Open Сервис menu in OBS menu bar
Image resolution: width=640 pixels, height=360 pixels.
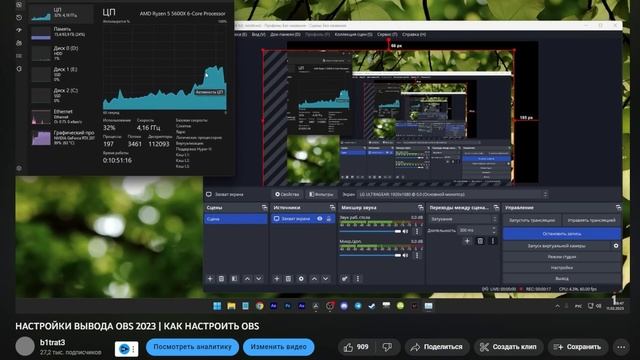(387, 35)
